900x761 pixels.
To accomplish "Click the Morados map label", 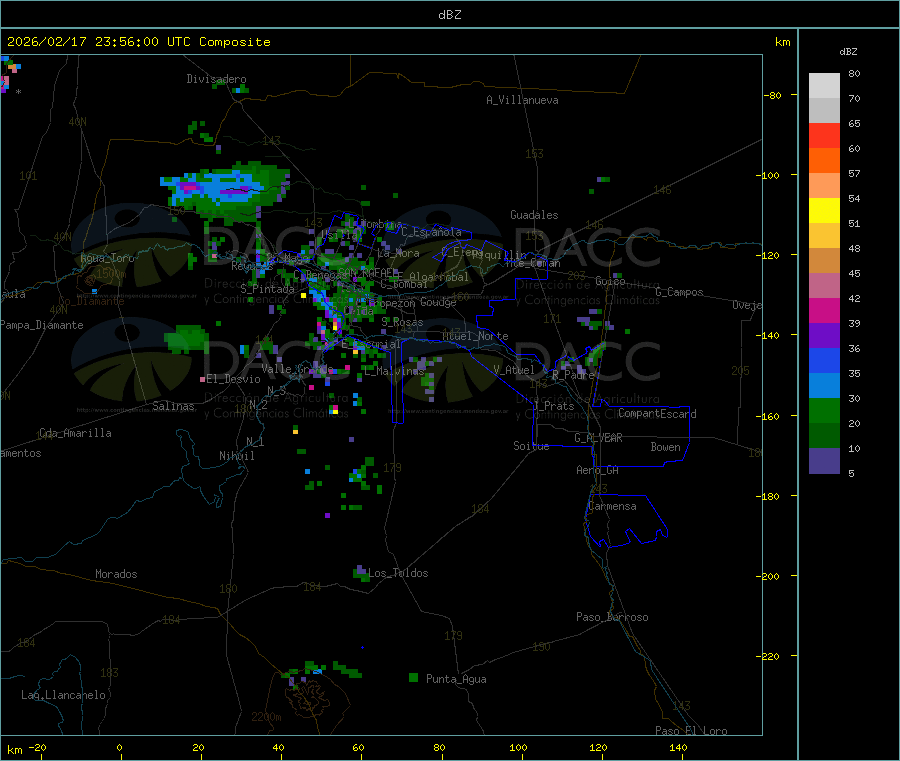I will point(117,574).
